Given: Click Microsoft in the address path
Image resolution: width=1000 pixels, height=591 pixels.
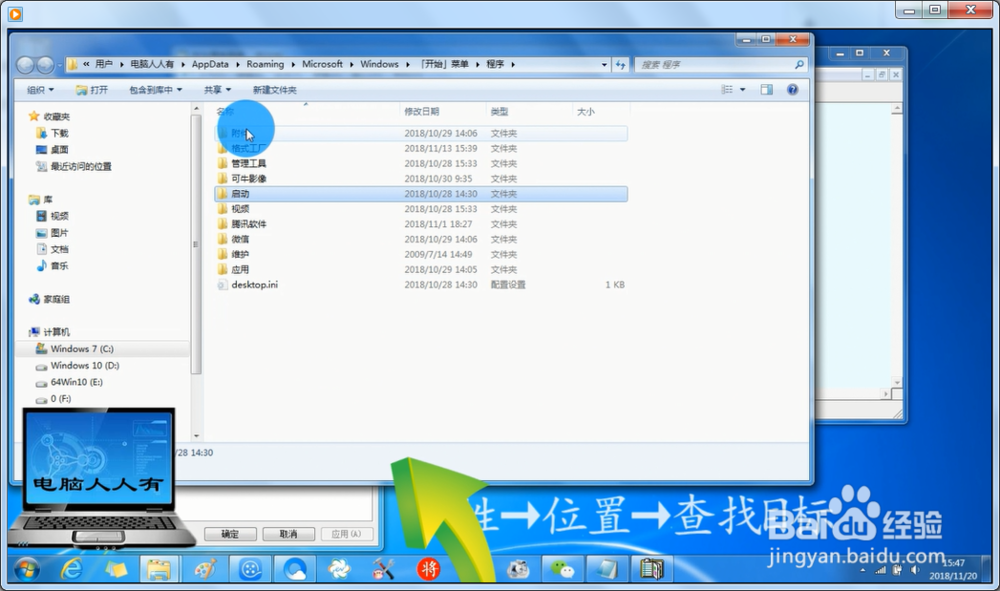Looking at the screenshot, I should point(322,64).
